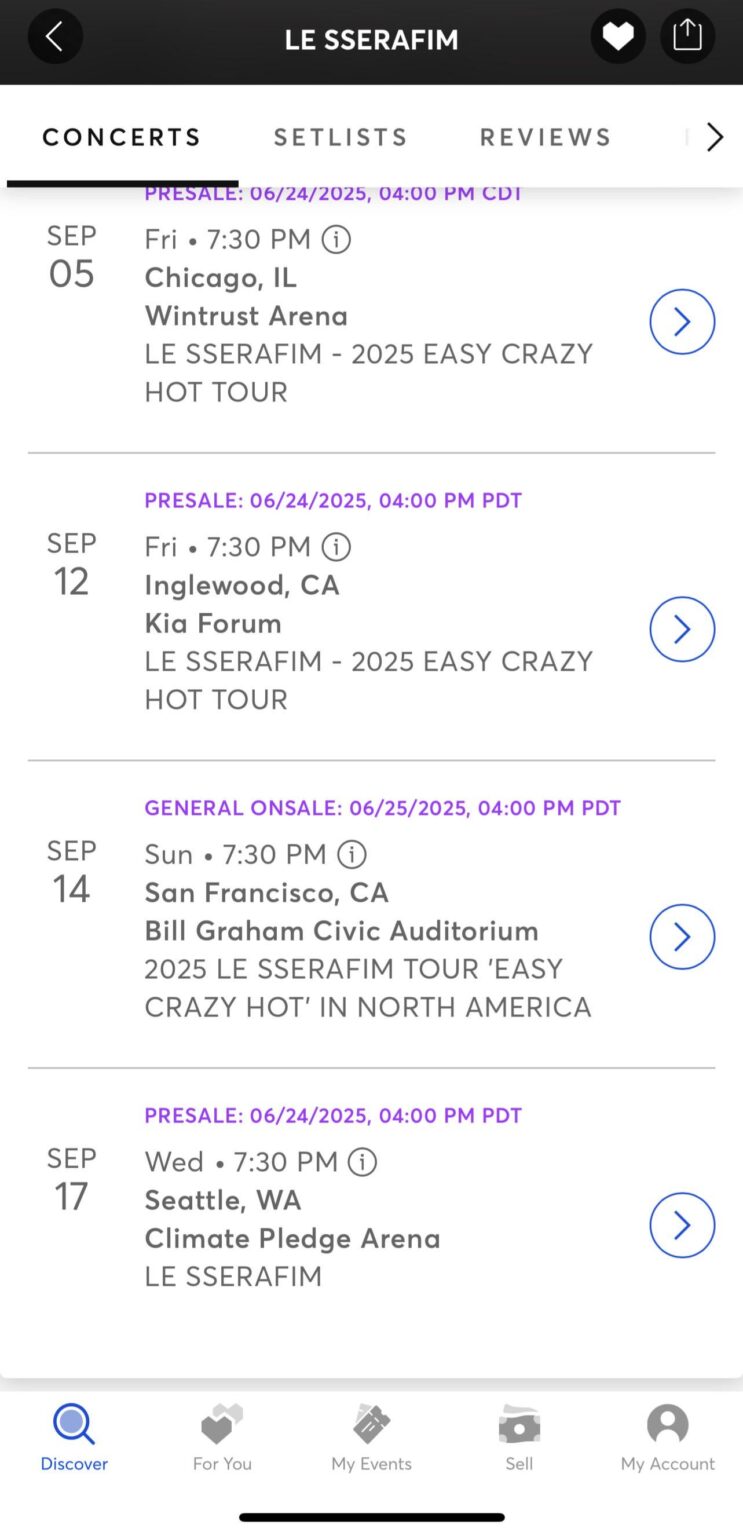The image size is (743, 1536).
Task: Tap the share icon in the header
Action: 687,37
